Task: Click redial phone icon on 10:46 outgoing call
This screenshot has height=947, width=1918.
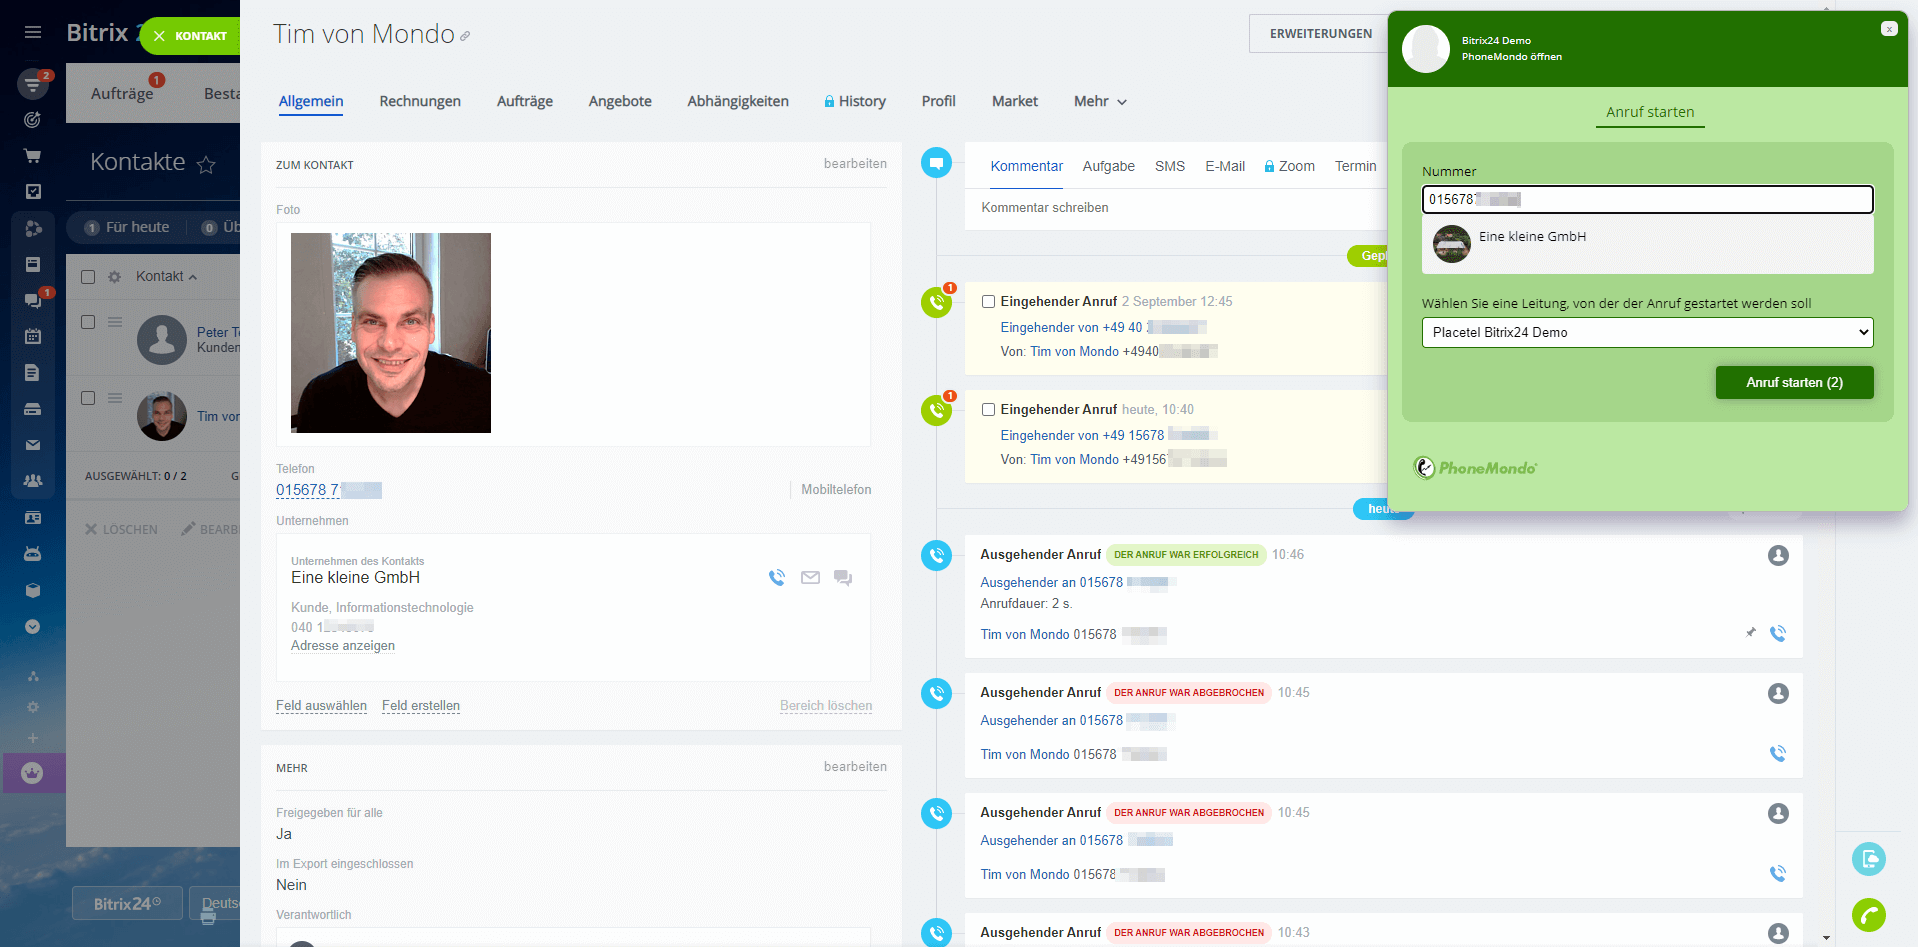Action: [x=1777, y=634]
